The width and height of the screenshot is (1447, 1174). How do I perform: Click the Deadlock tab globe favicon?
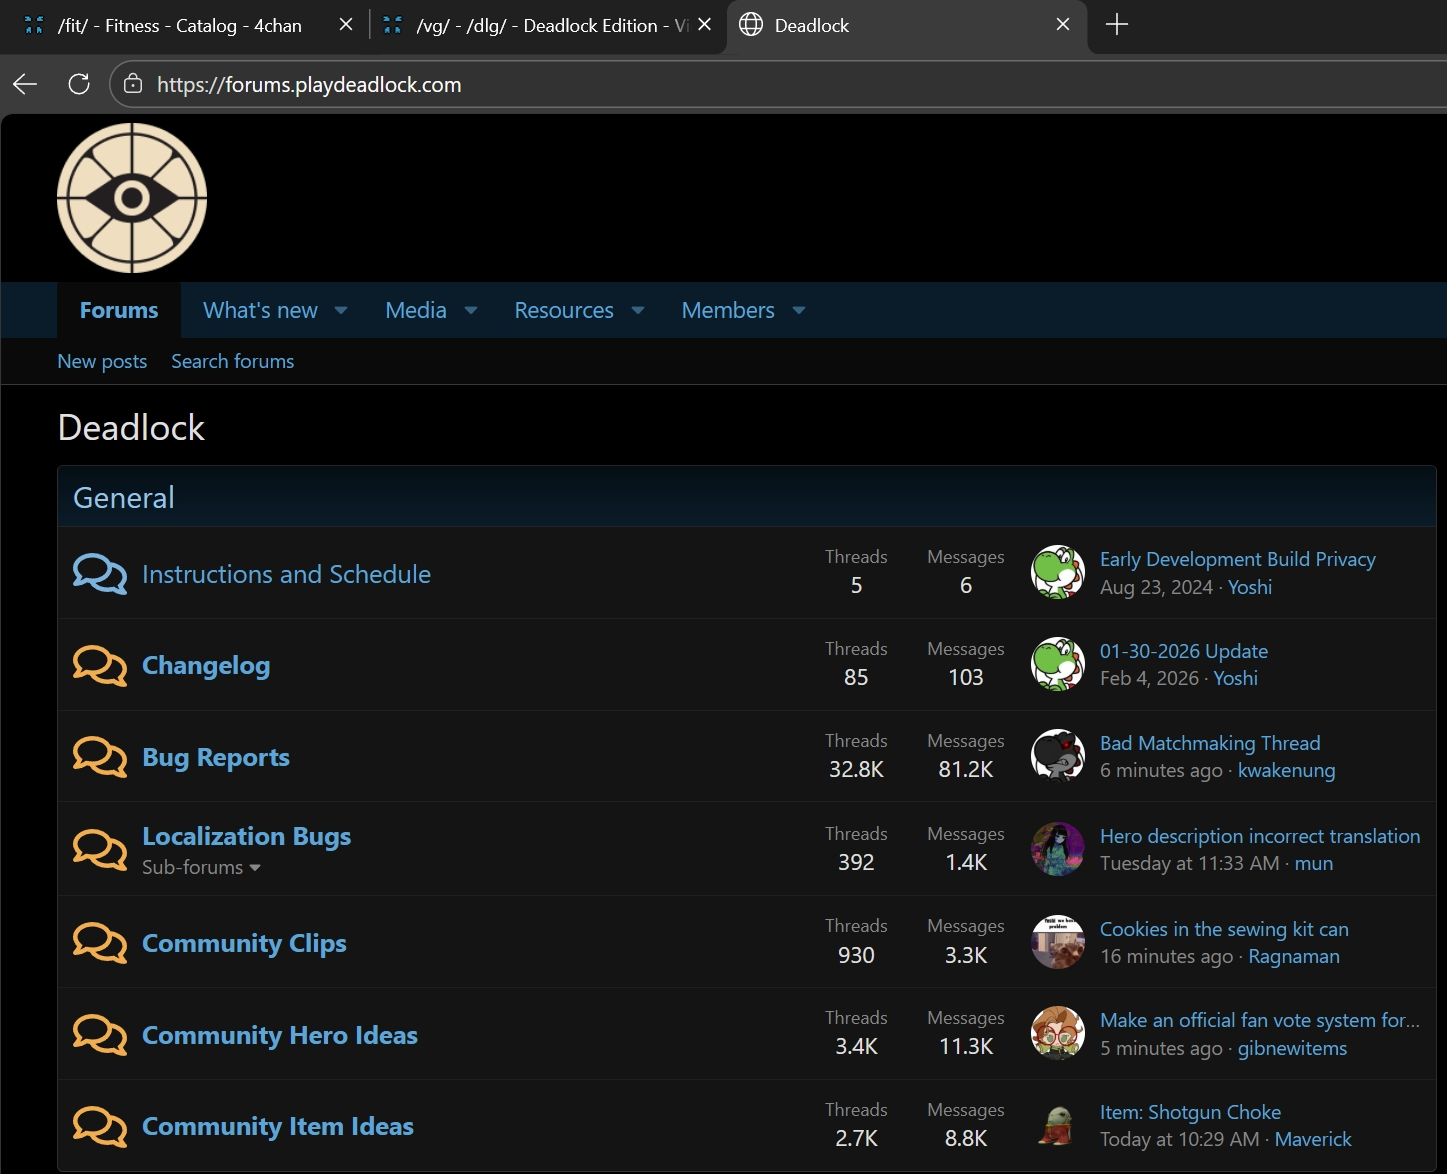click(x=751, y=25)
